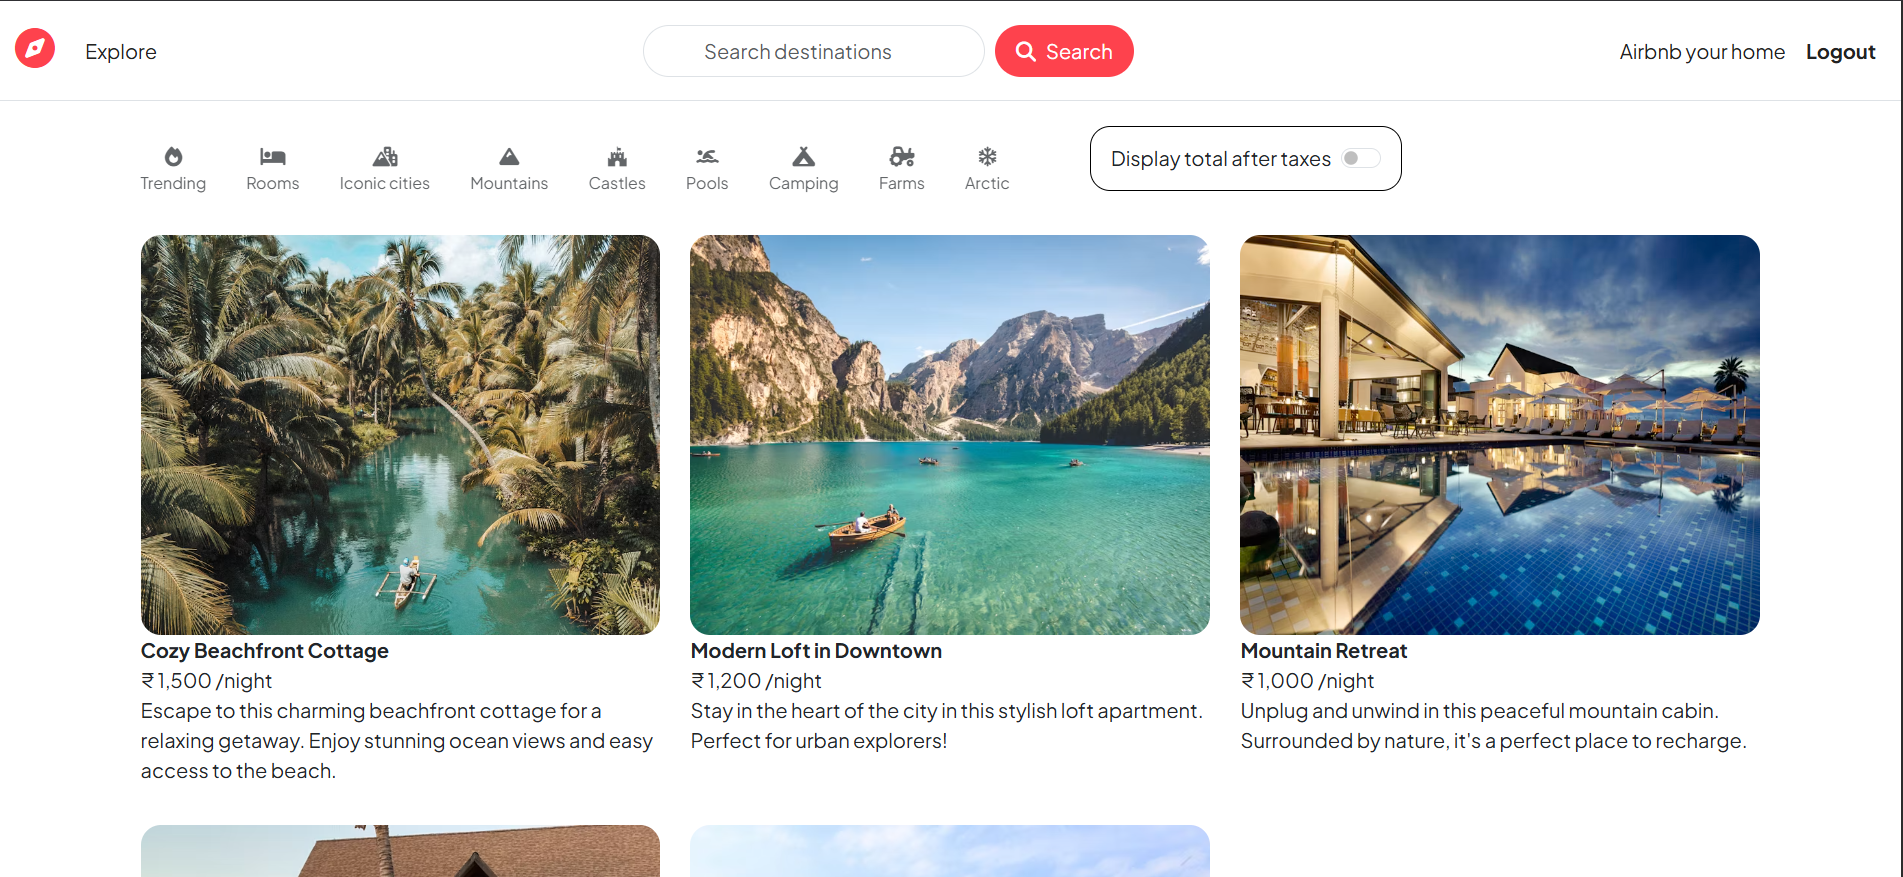The image size is (1903, 877).
Task: Enable the Display total after taxes switch
Action: [x=1360, y=158]
